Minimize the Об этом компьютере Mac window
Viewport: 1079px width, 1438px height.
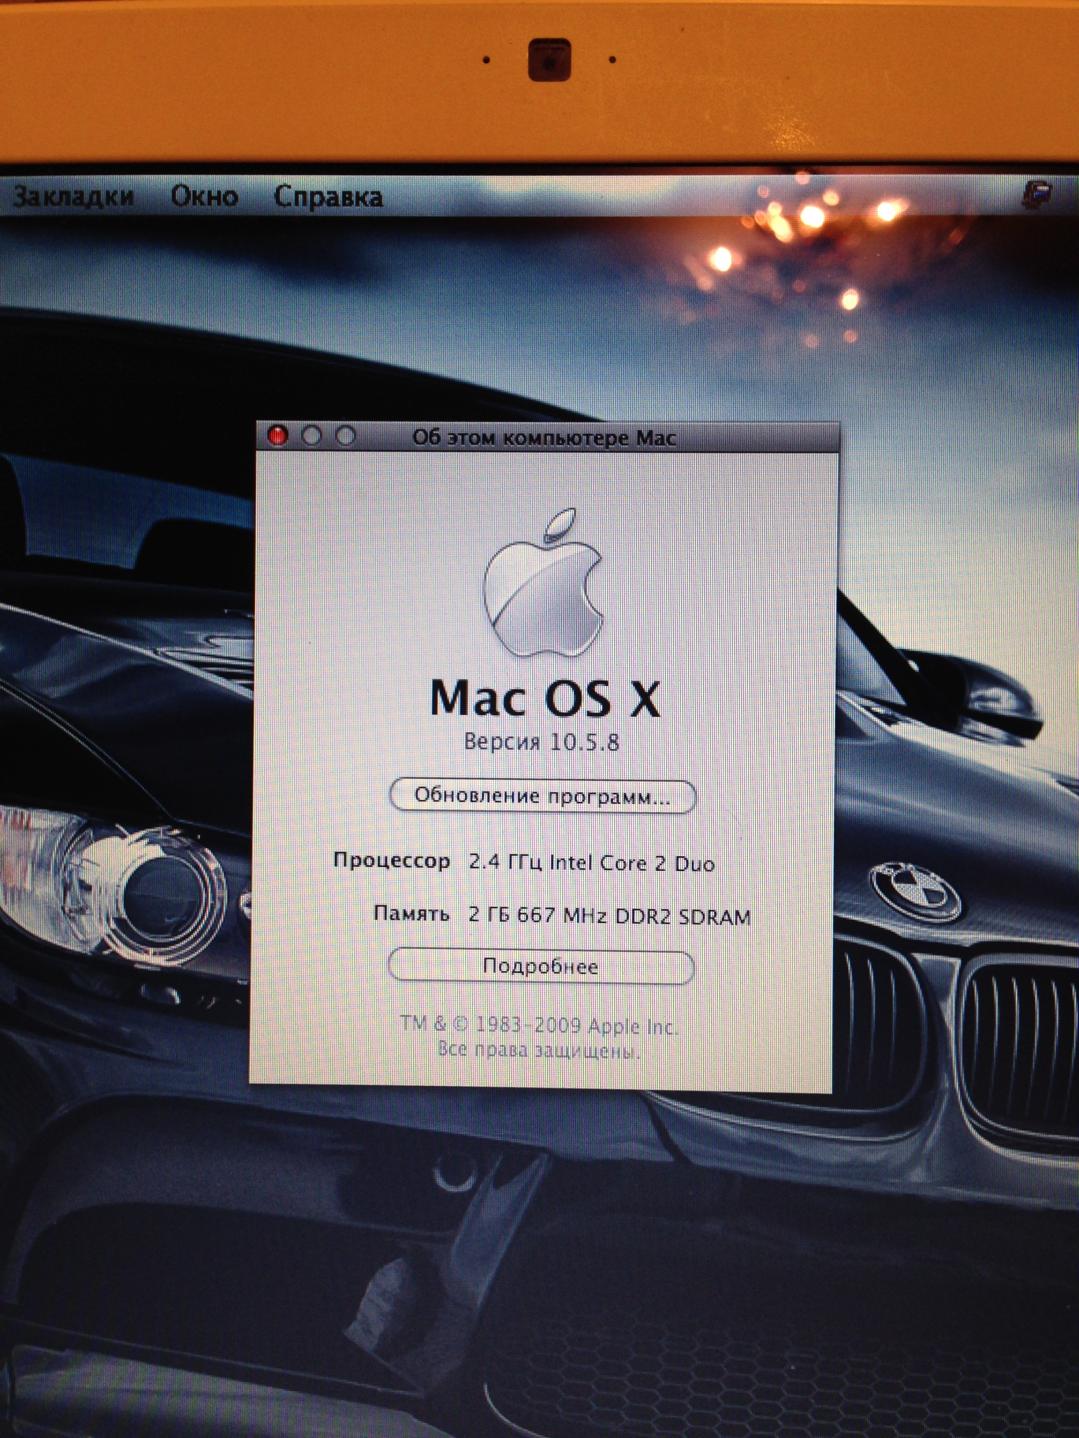(312, 436)
